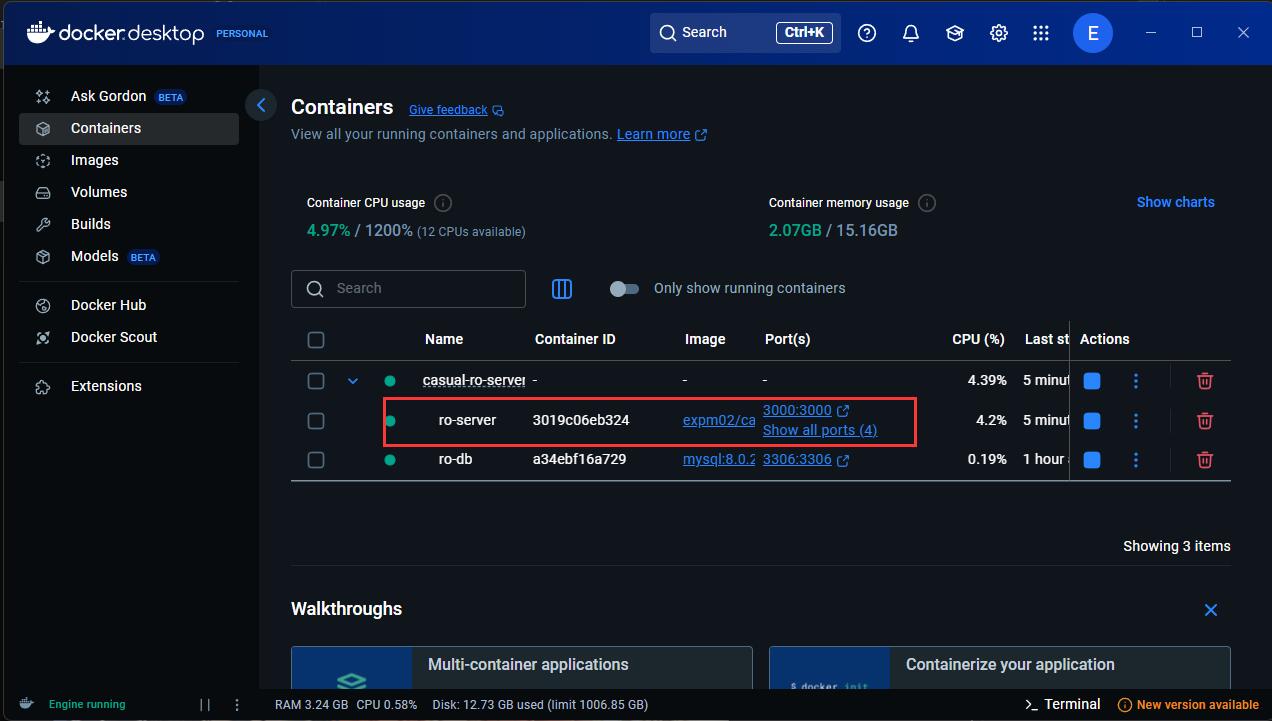Open more actions for ro-server
The image size is (1272, 721).
coord(1135,421)
